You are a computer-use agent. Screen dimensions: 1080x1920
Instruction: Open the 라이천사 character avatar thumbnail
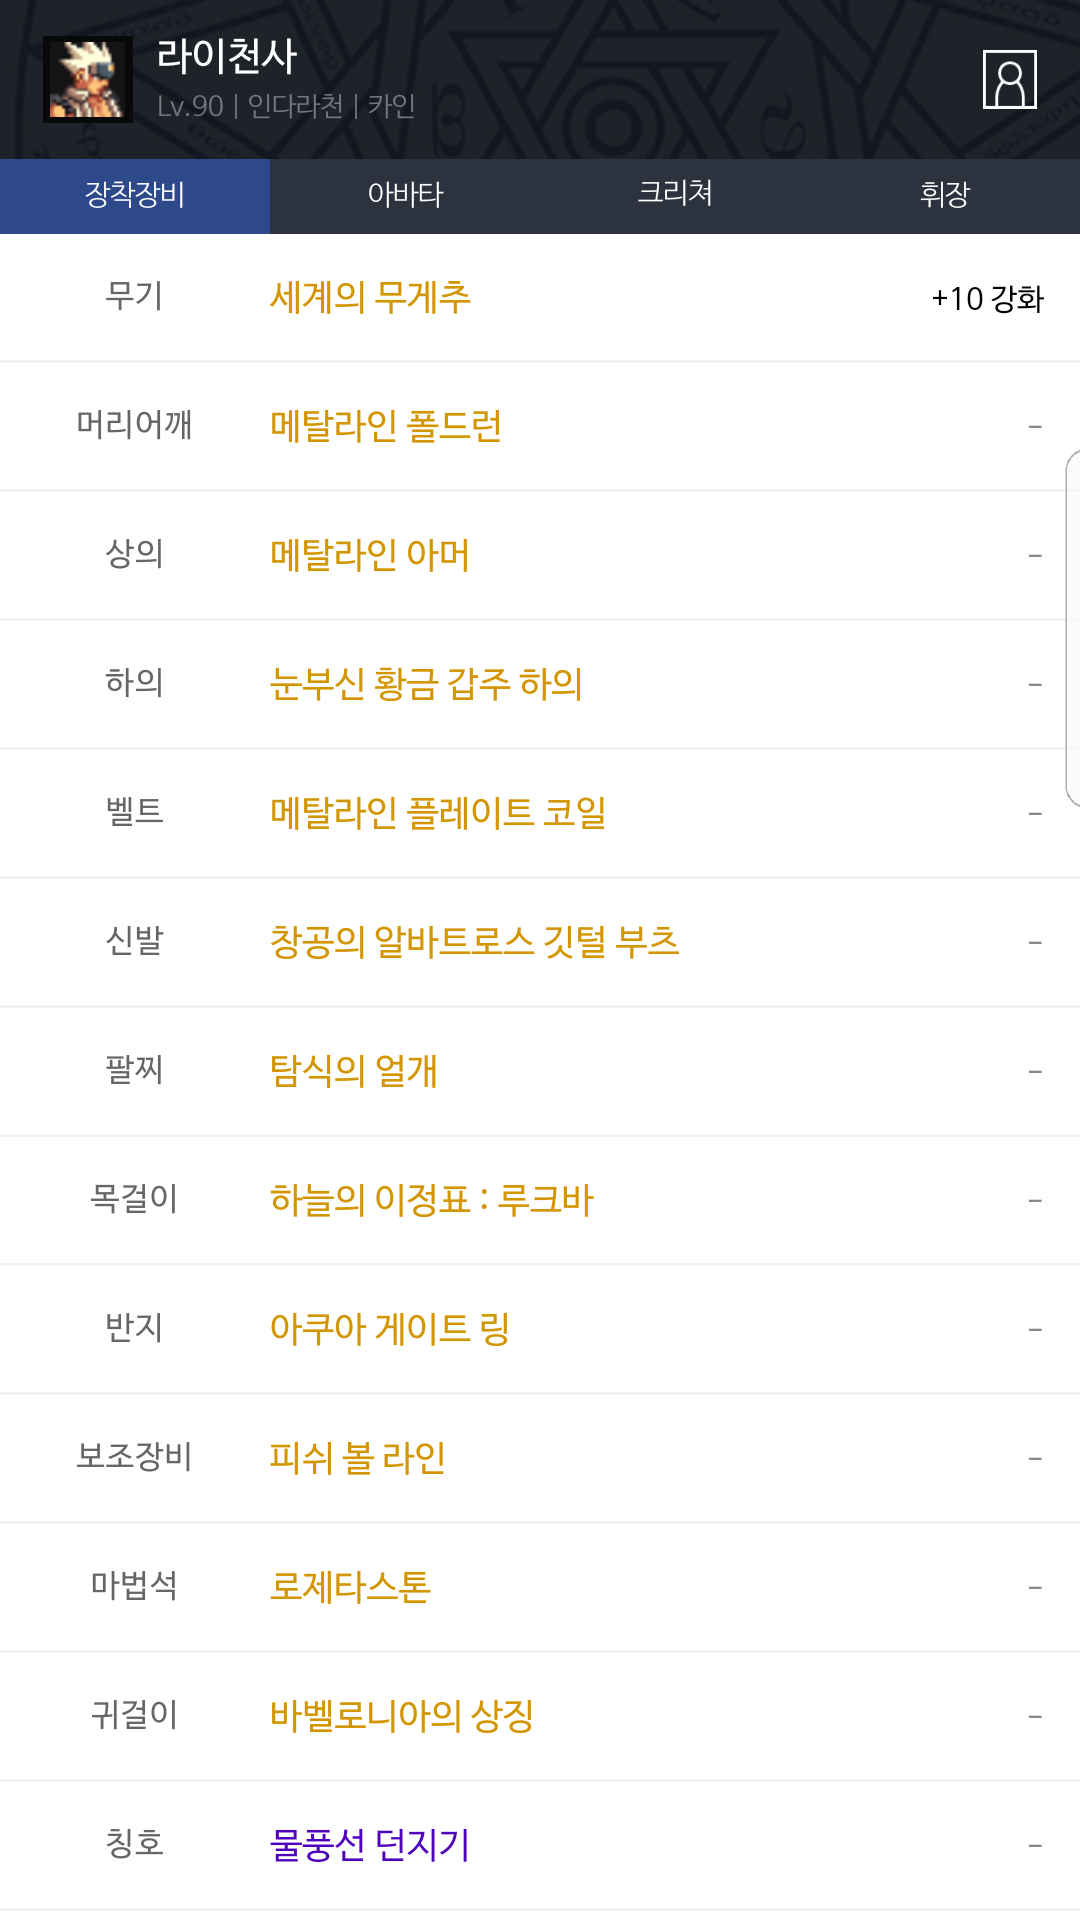click(x=88, y=79)
